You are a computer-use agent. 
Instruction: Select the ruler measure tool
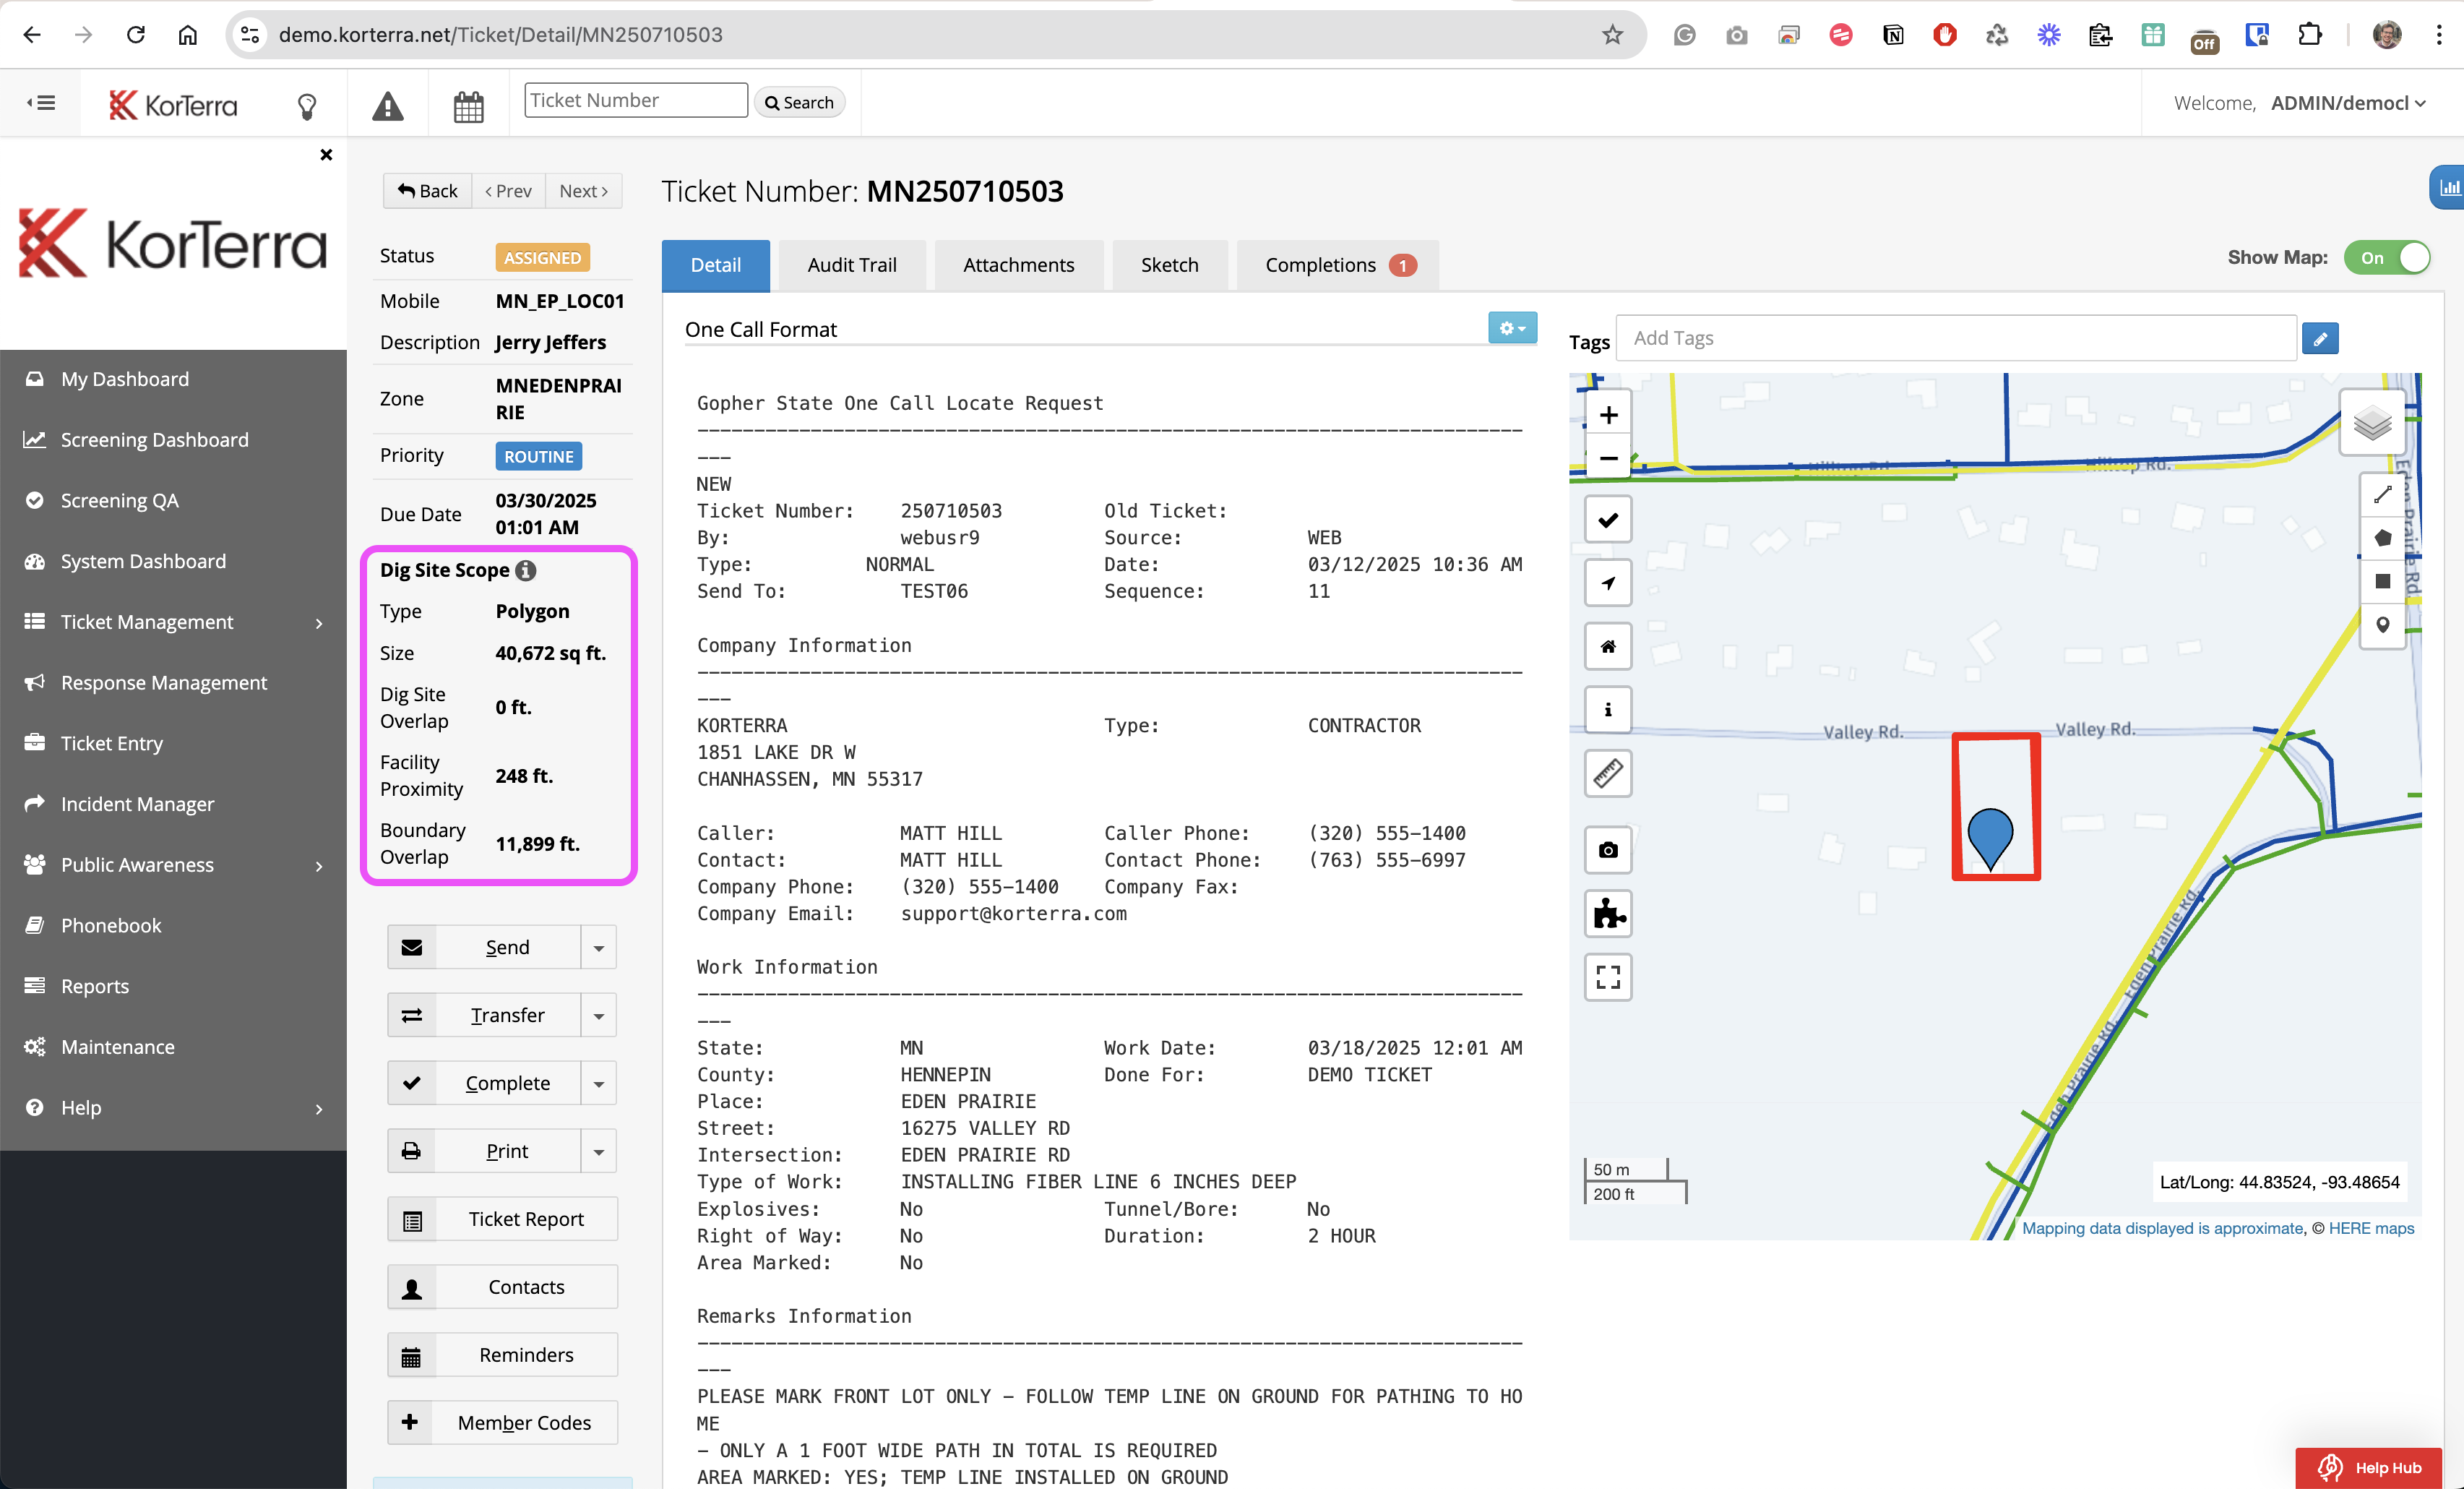coord(1608,773)
